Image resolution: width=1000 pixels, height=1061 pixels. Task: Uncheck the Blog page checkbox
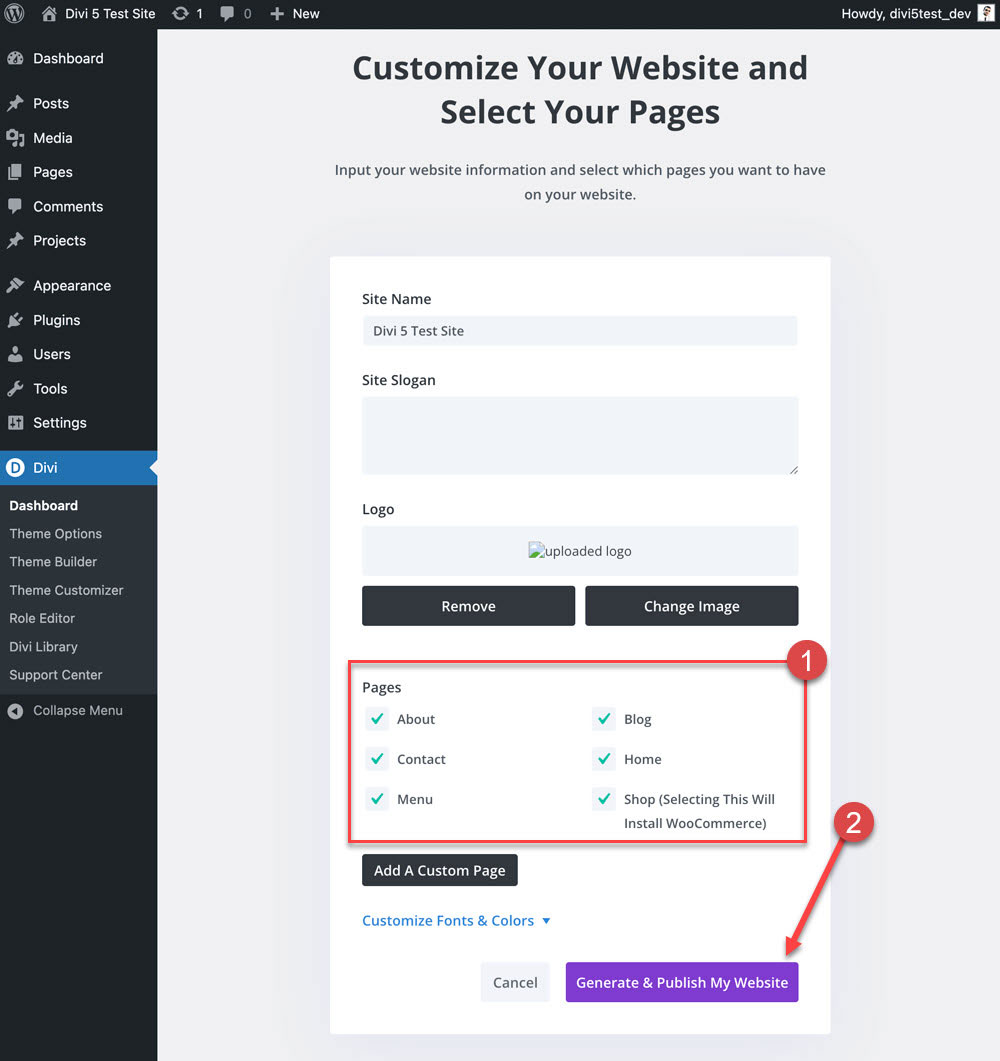[604, 719]
